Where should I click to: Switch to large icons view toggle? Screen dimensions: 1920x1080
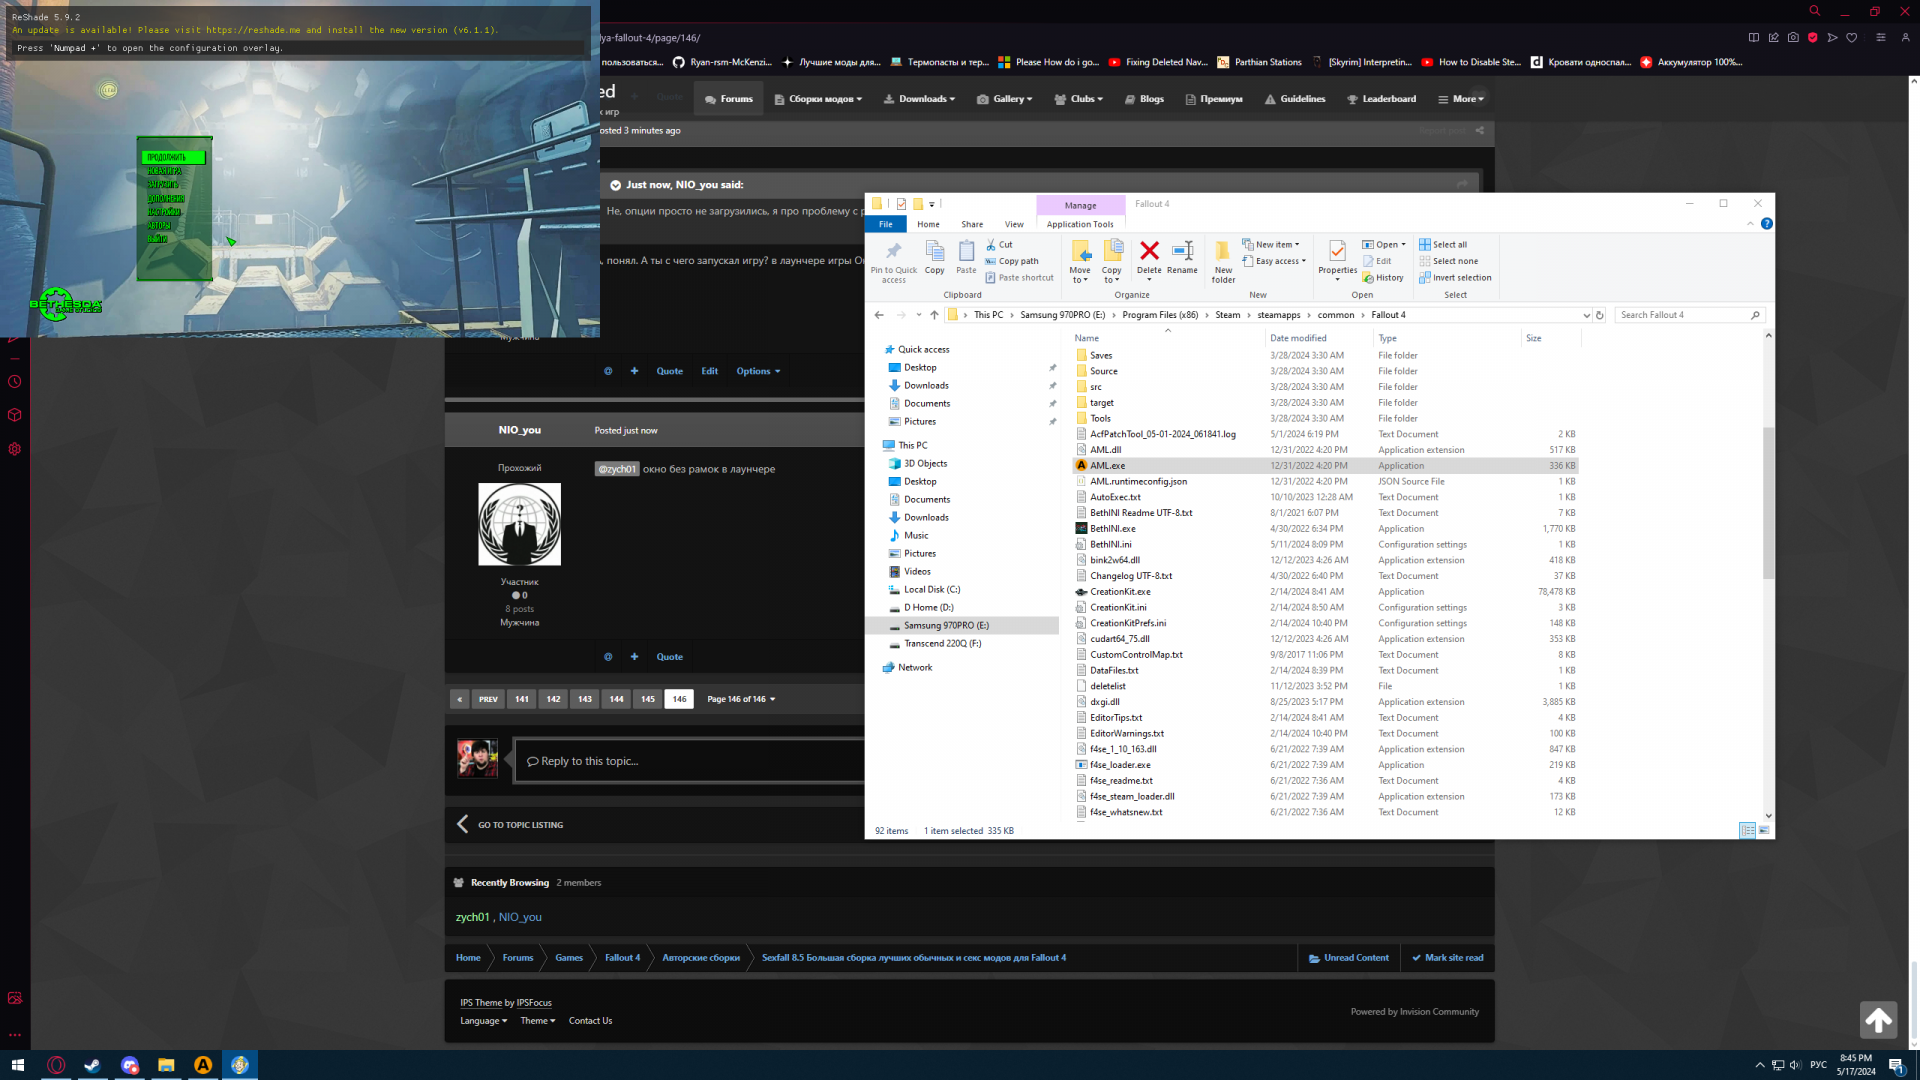(x=1764, y=831)
